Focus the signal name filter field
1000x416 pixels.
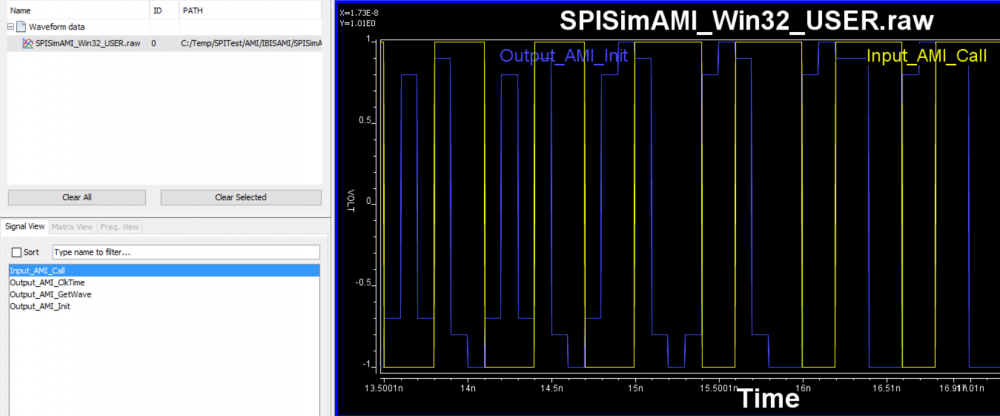185,252
